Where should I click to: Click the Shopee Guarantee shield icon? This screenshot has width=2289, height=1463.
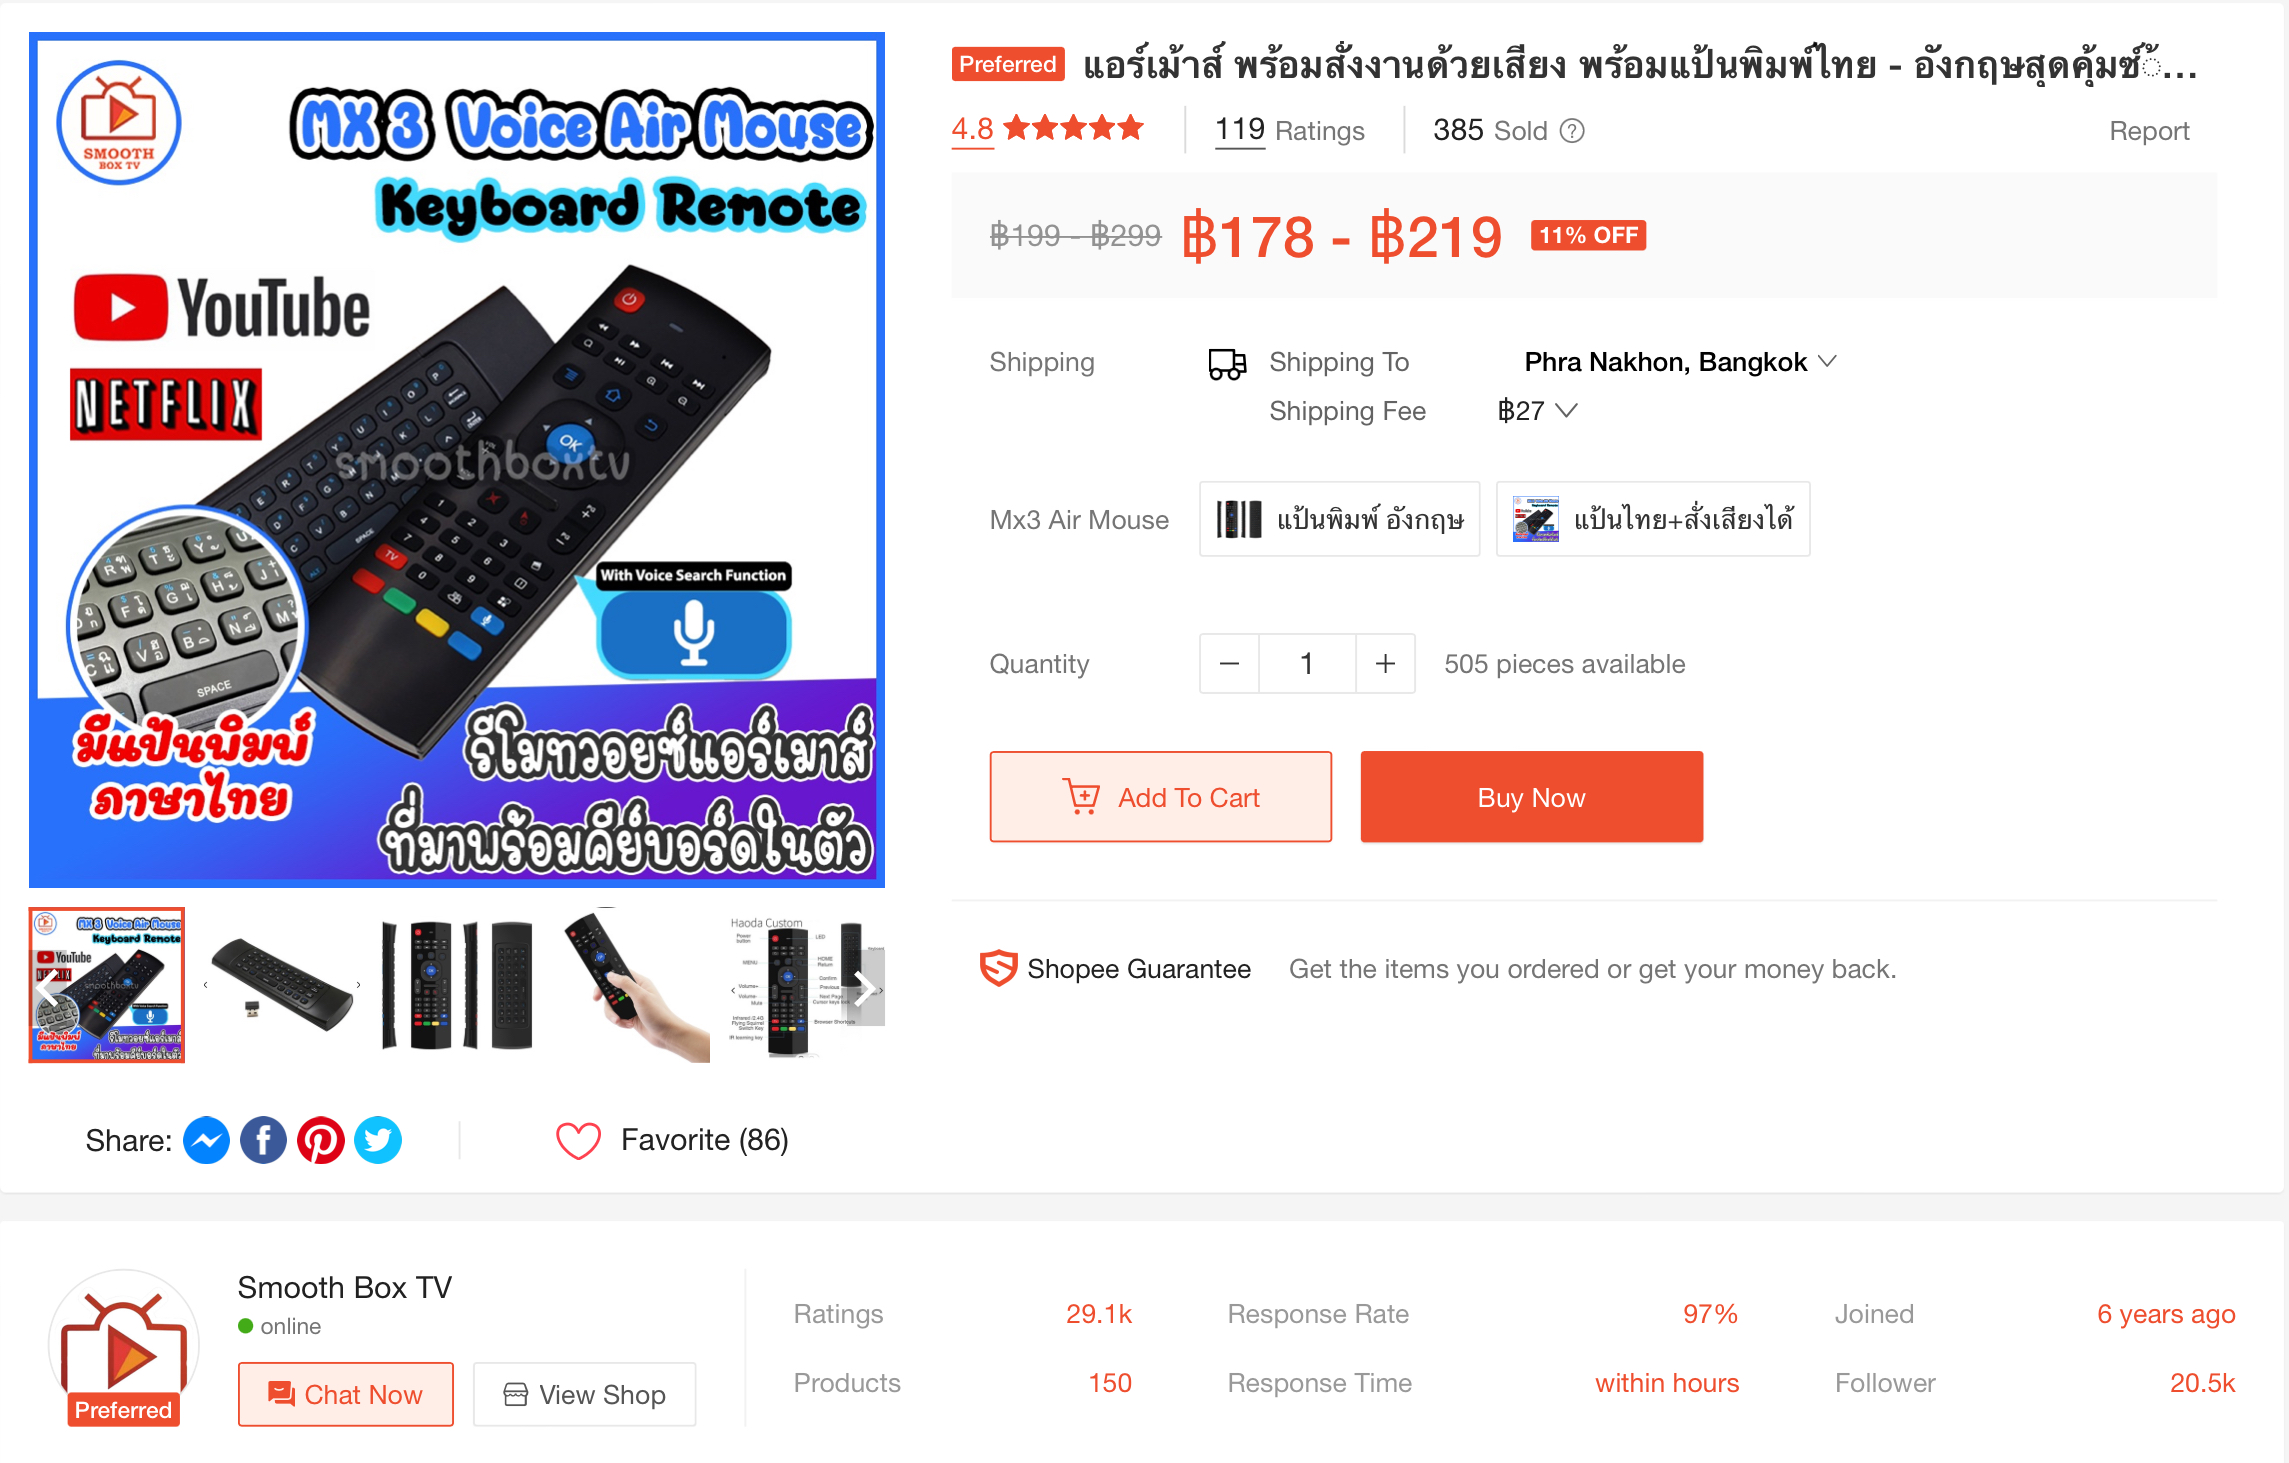pos(998,968)
